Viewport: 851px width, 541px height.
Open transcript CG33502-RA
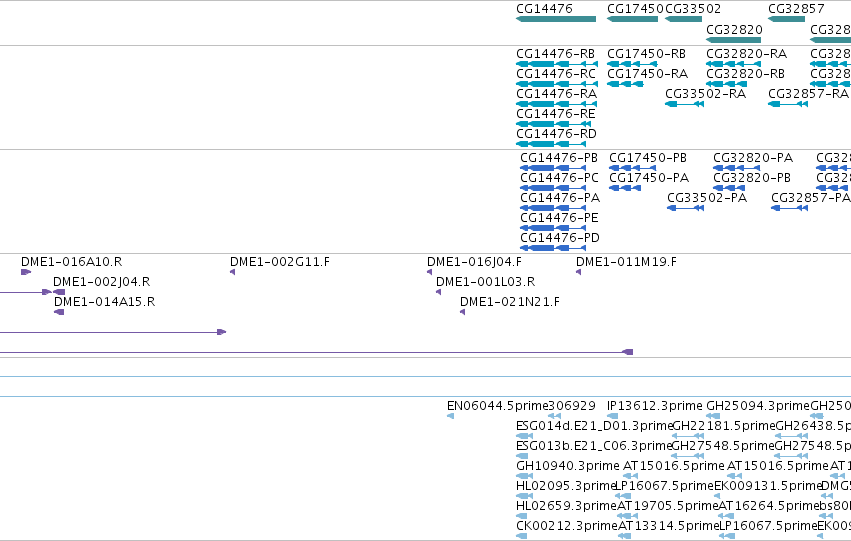[706, 94]
